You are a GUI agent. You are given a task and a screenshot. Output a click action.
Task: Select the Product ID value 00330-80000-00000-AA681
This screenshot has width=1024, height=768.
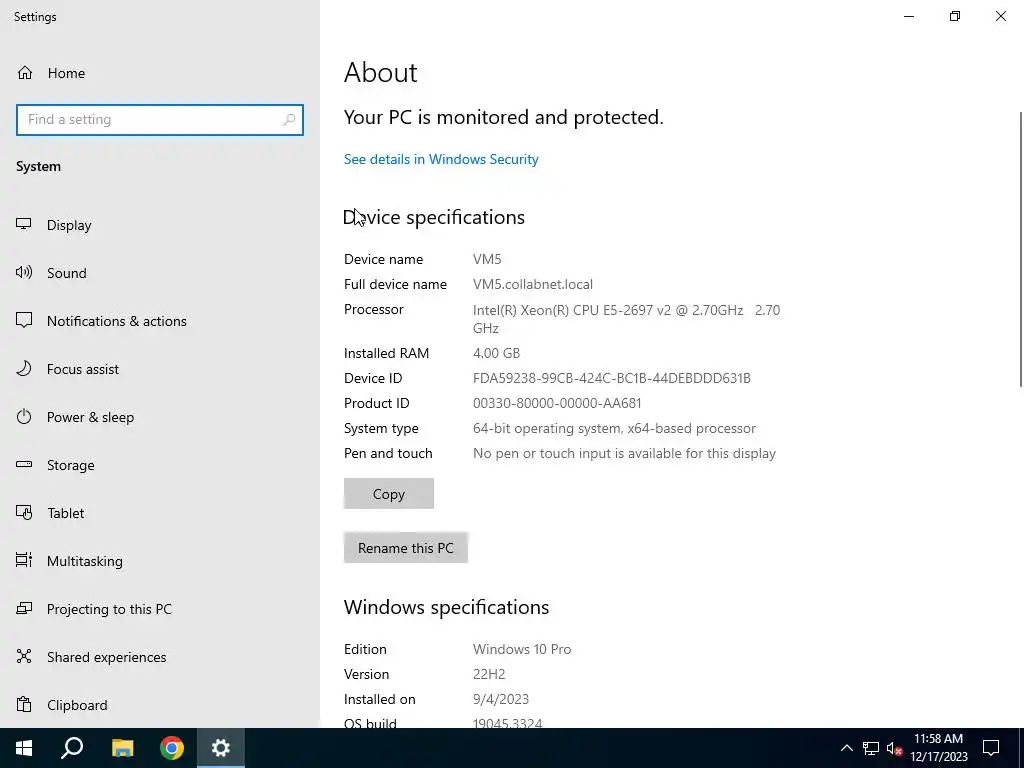pyautogui.click(x=557, y=404)
